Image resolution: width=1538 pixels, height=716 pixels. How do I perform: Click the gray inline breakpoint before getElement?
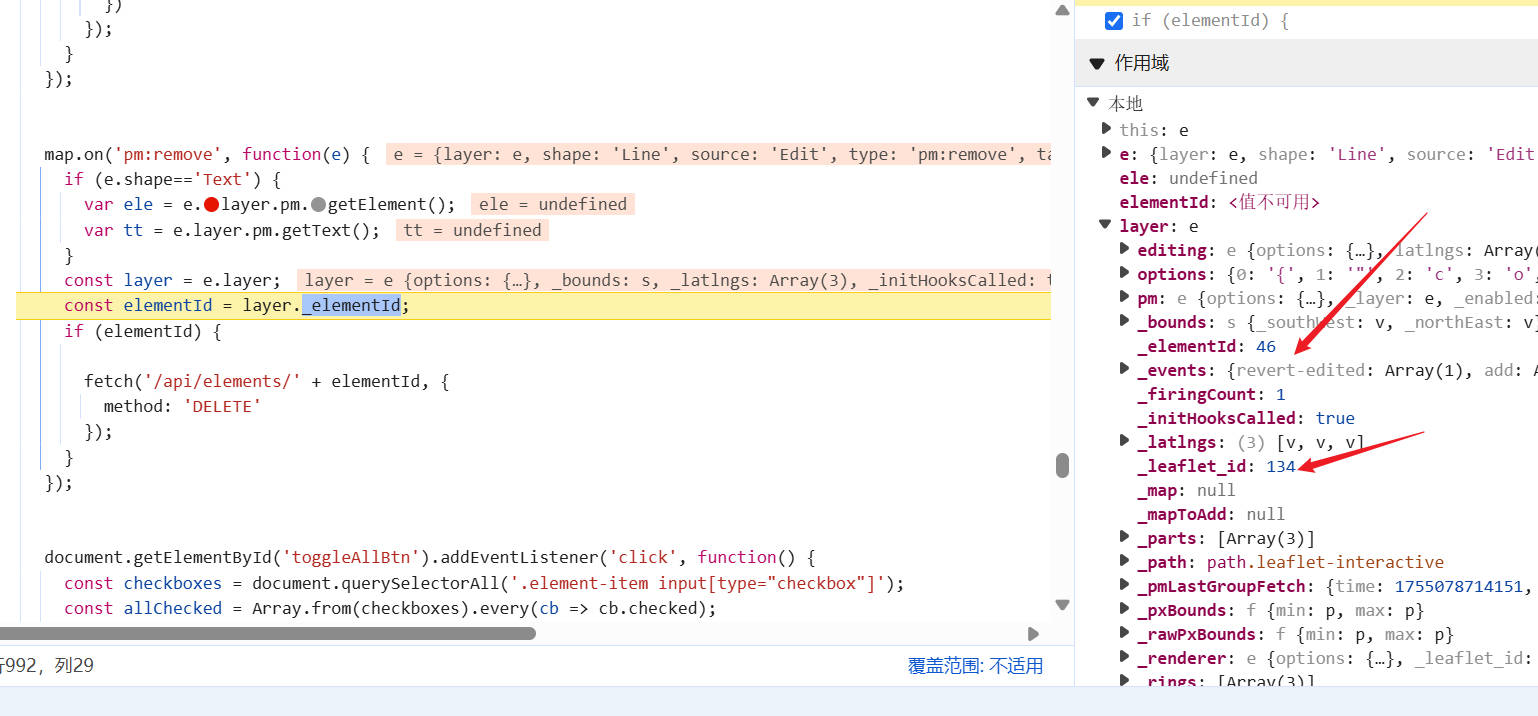tap(318, 204)
